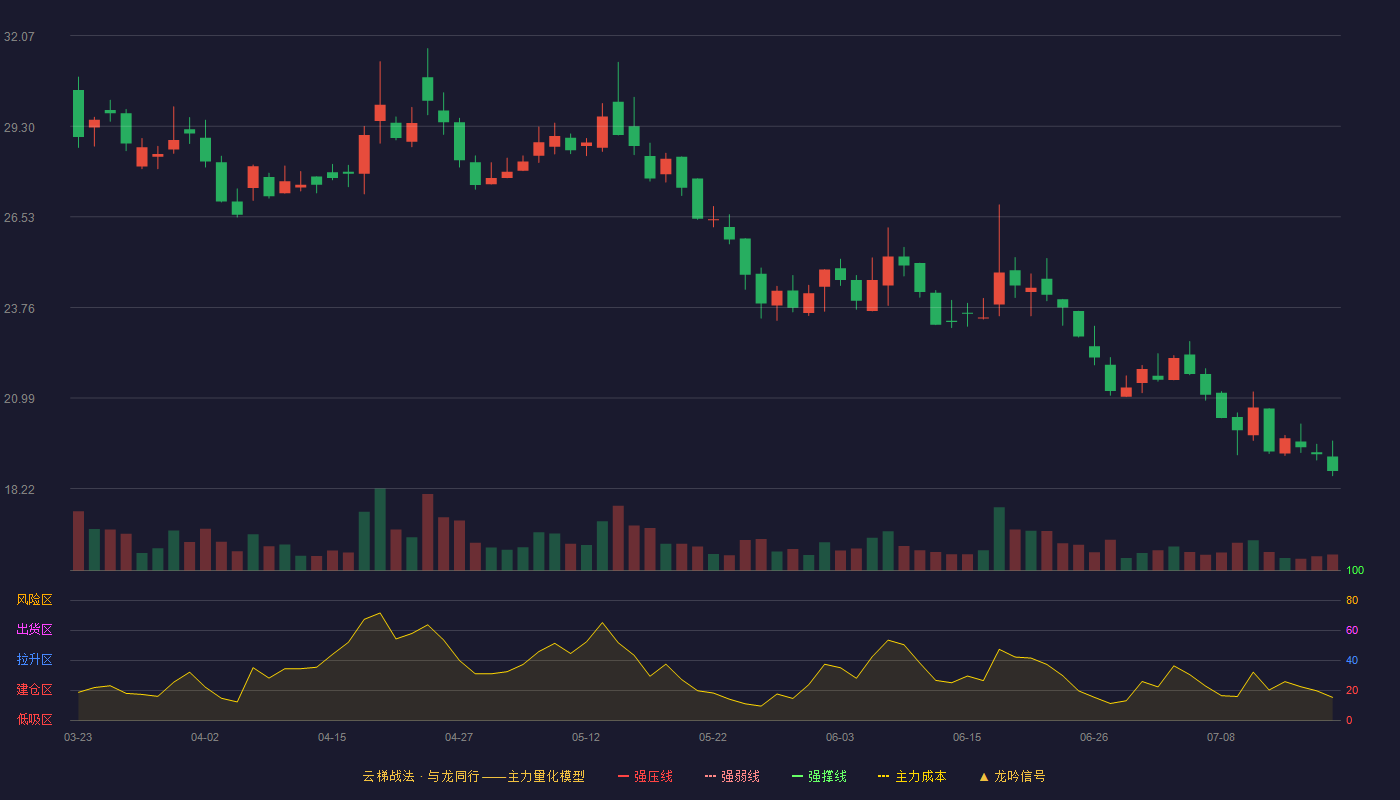Toggle the 龙吟信号 legend entry
The height and width of the screenshot is (800, 1400).
pyautogui.click(x=1012, y=776)
